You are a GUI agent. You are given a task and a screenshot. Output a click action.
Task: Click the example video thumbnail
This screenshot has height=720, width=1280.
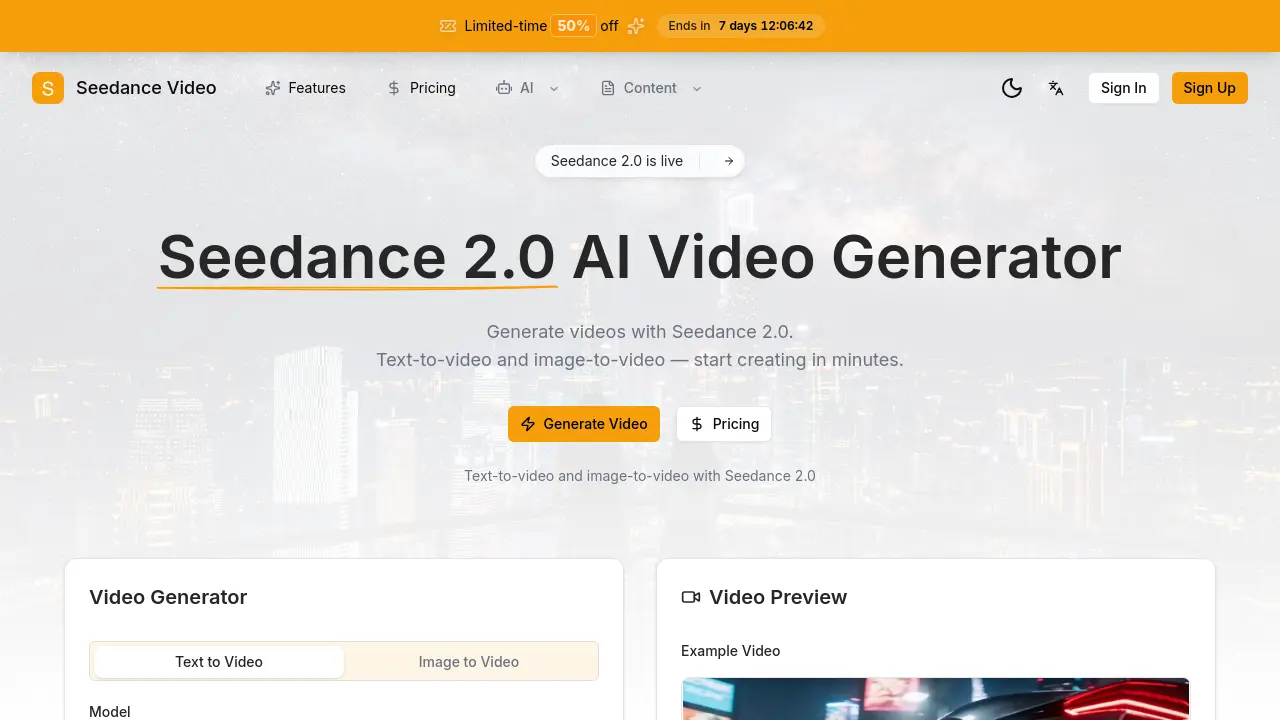click(x=936, y=699)
